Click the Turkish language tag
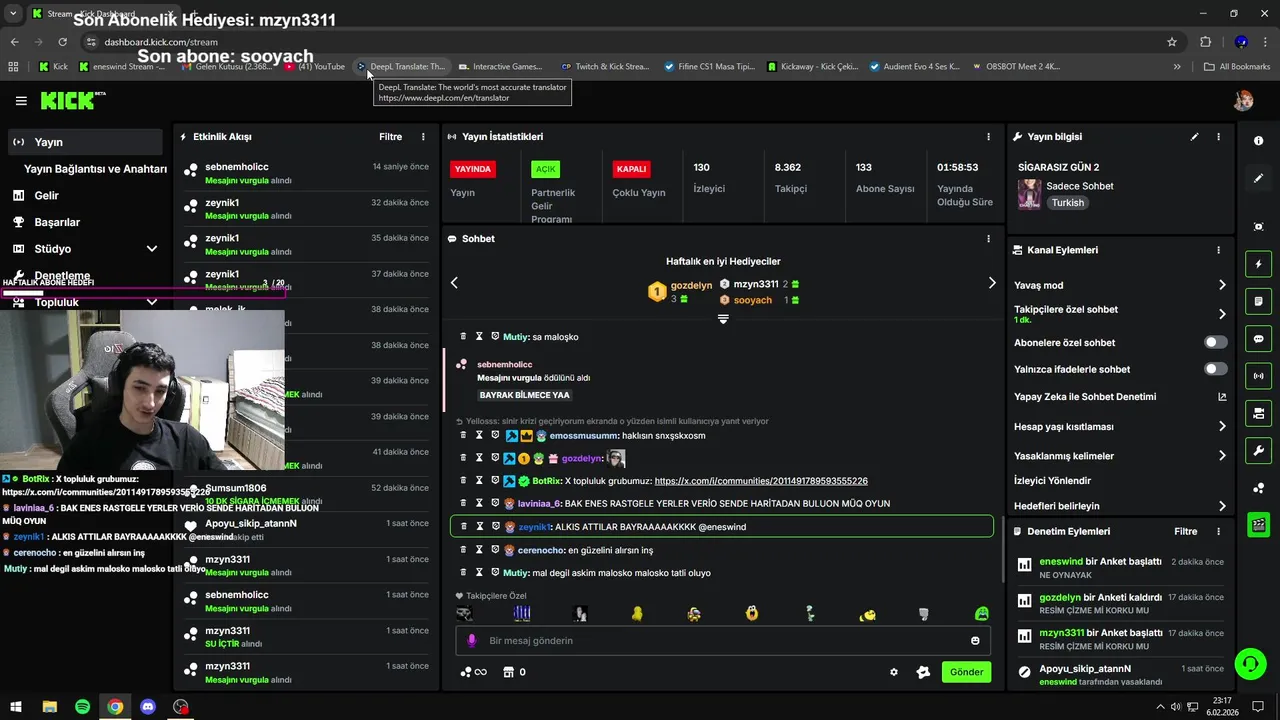This screenshot has height=720, width=1280. 1067,203
